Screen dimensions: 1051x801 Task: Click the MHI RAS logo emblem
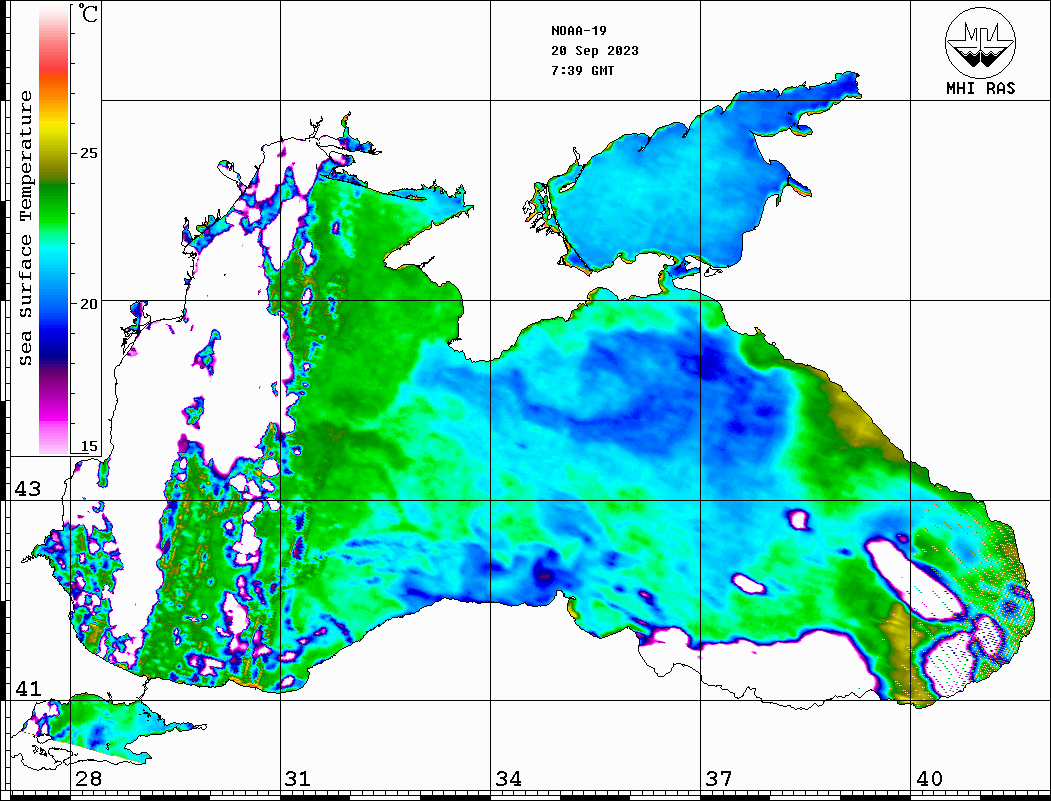(980, 42)
